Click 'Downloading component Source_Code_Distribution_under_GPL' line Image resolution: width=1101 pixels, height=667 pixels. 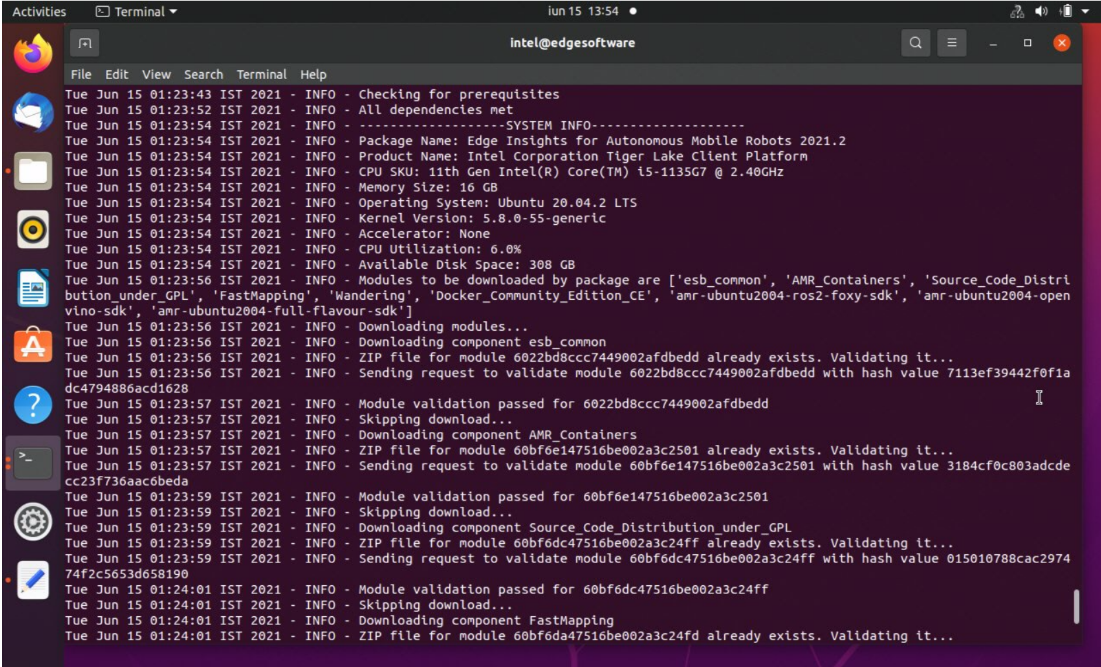[x=428, y=527]
